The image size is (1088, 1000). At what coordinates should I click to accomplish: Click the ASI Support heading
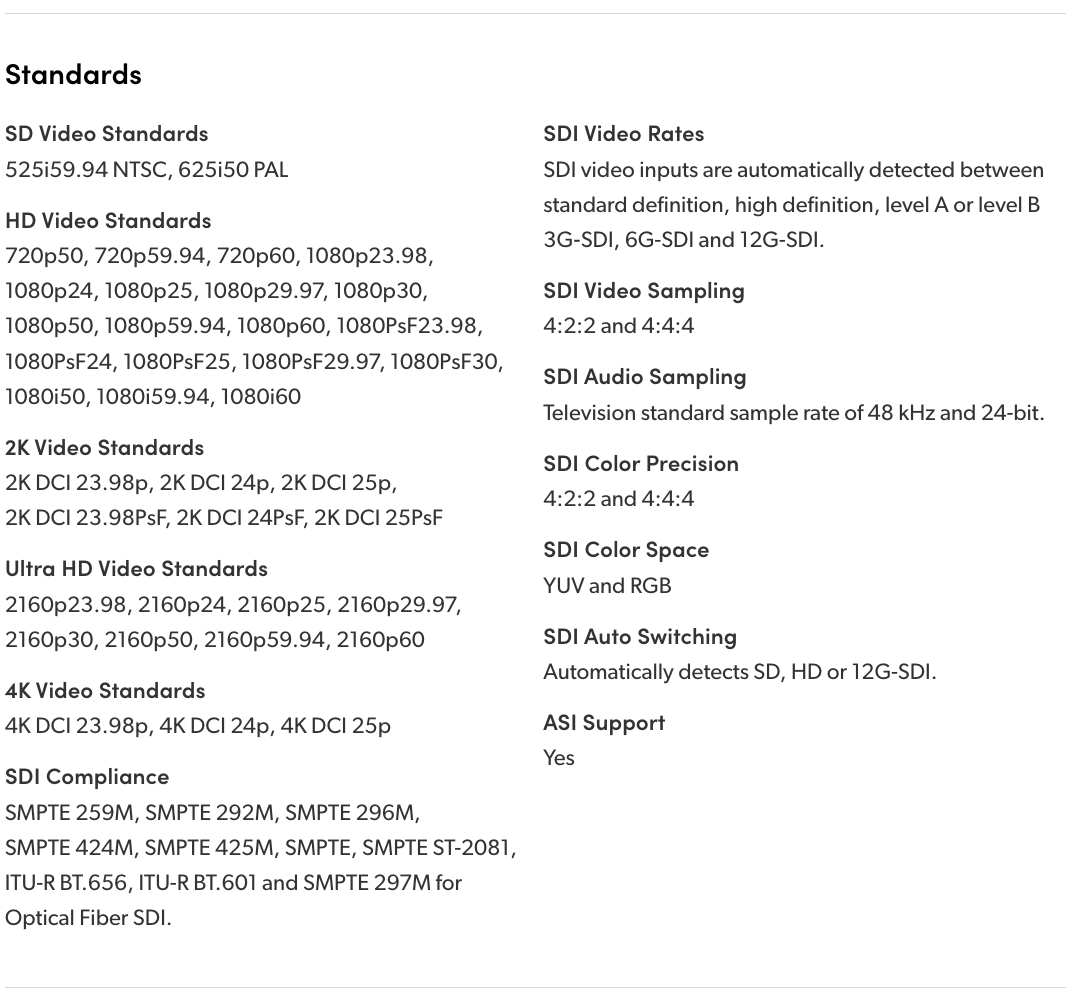pos(604,722)
